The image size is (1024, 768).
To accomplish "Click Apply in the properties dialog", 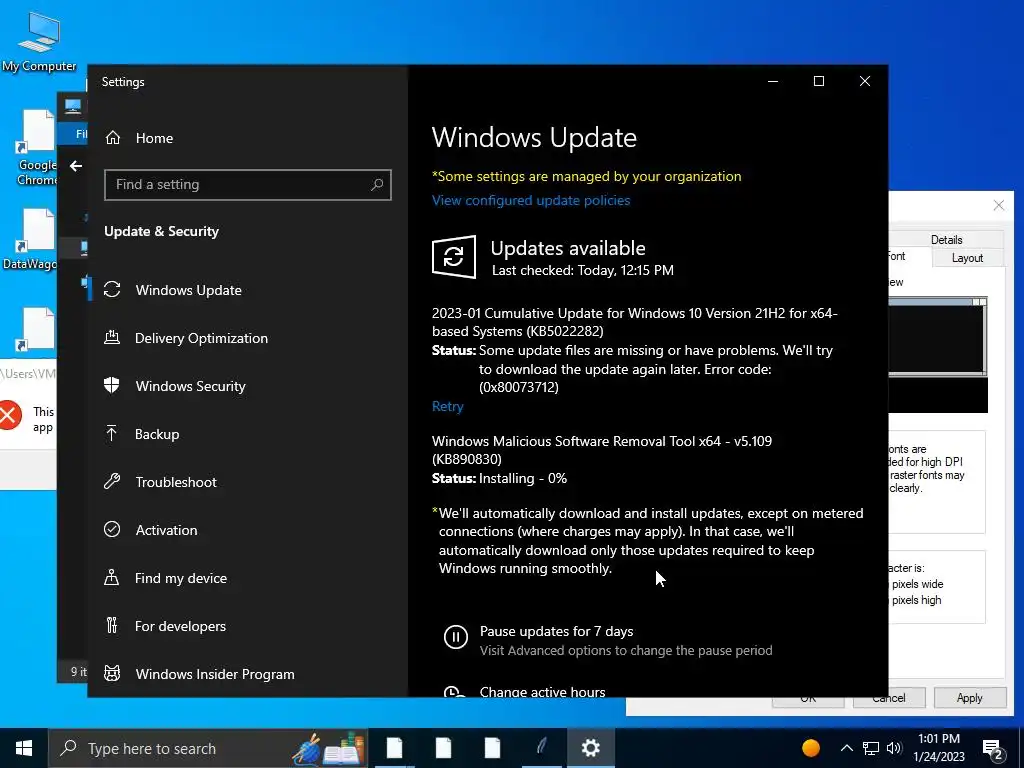I will (x=970, y=697).
